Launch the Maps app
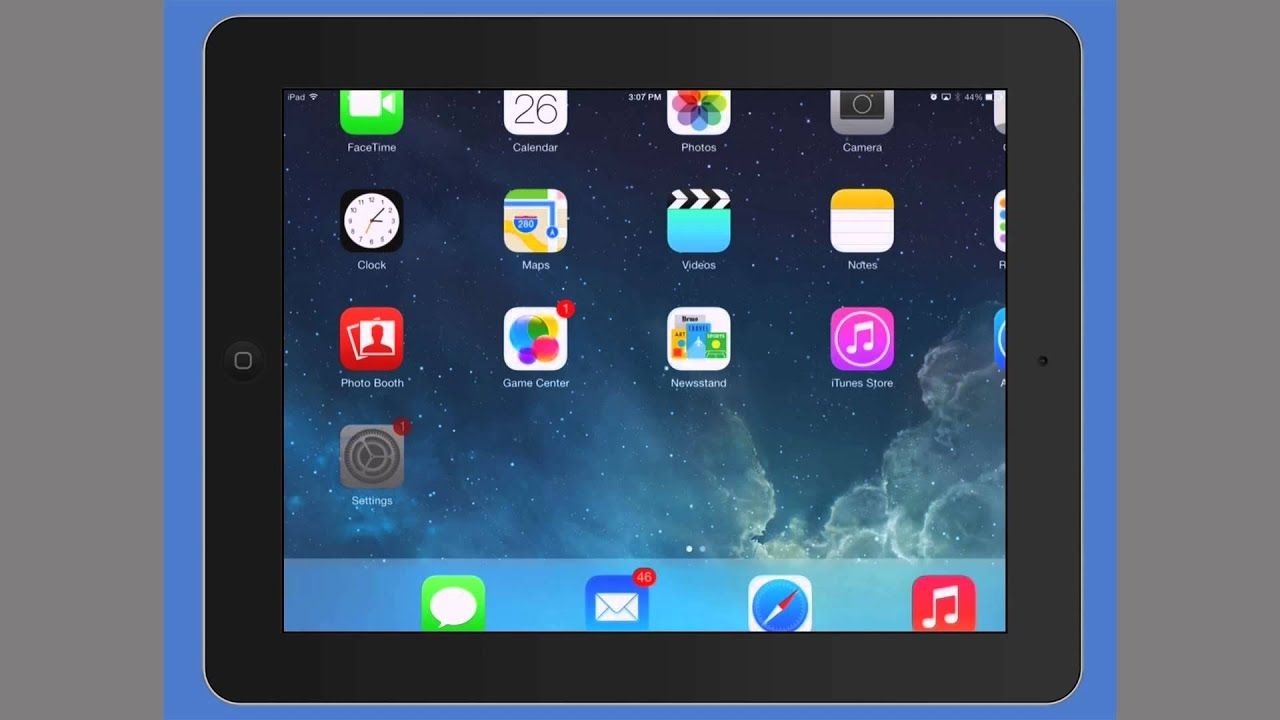Viewport: 1280px width, 720px height. pyautogui.click(x=535, y=221)
